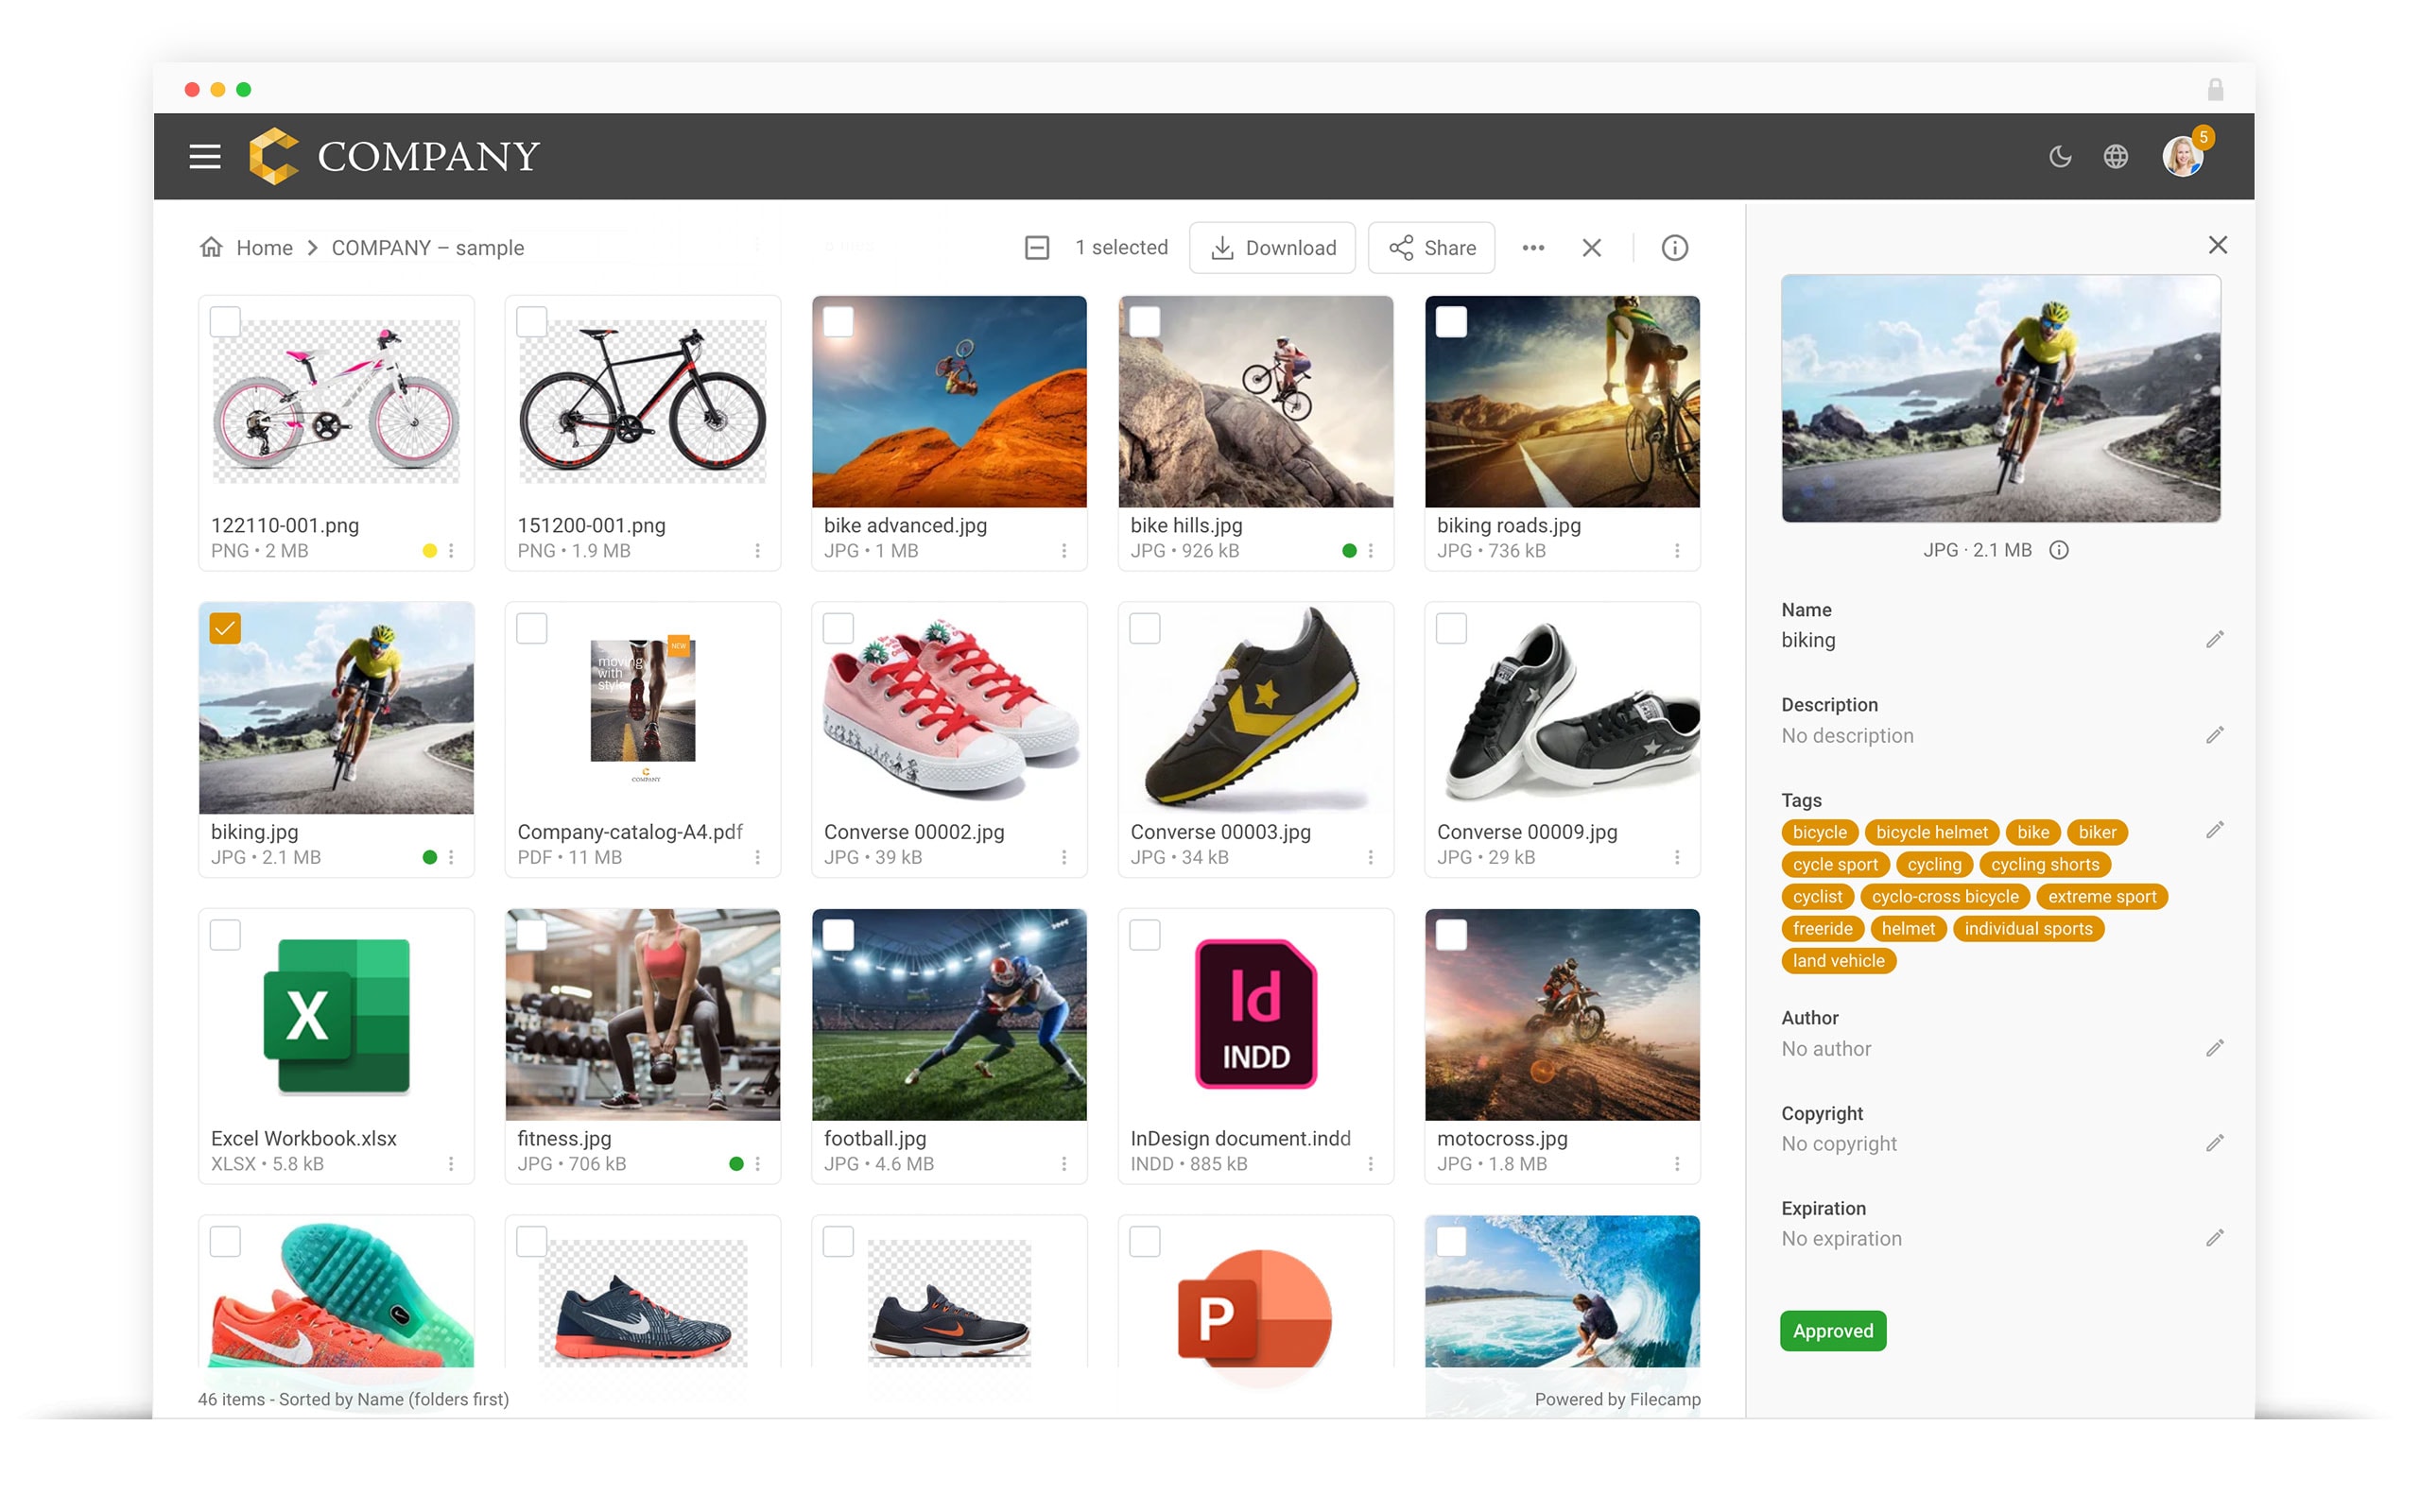Screen dimensions: 2420x1512
Task: Click file details info icon beside 2.1 MB
Action: tap(2058, 550)
